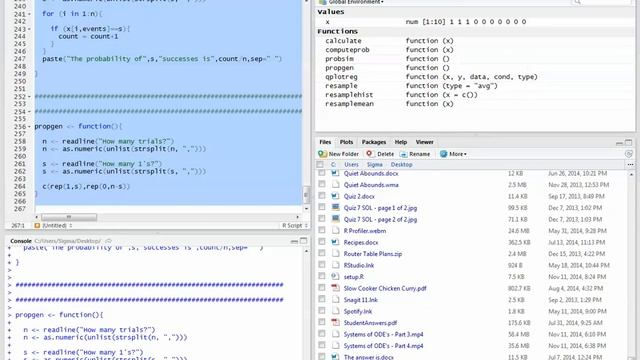Screen dimensions: 640x360
Task: Click the path ellipsis browse button
Action: pos(630,164)
